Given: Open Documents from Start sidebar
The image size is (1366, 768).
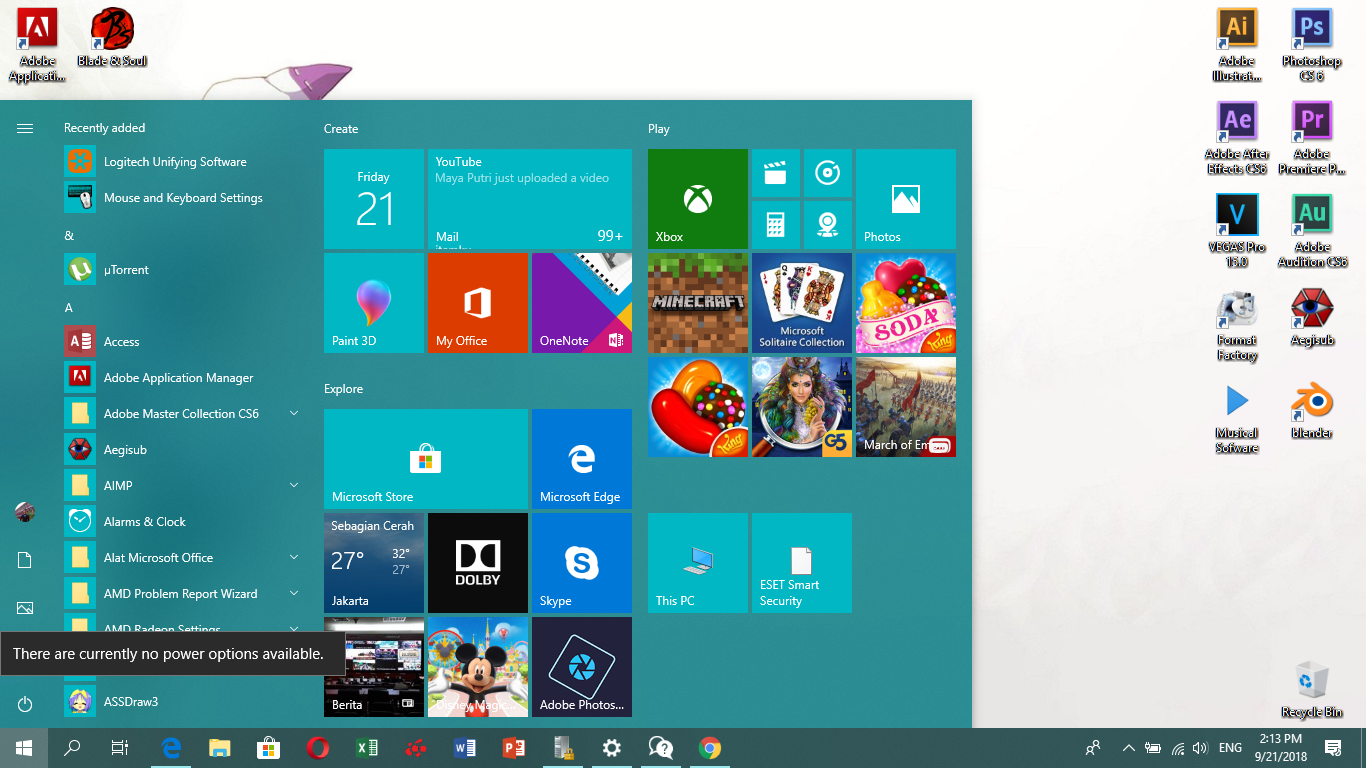Looking at the screenshot, I should click(x=25, y=560).
